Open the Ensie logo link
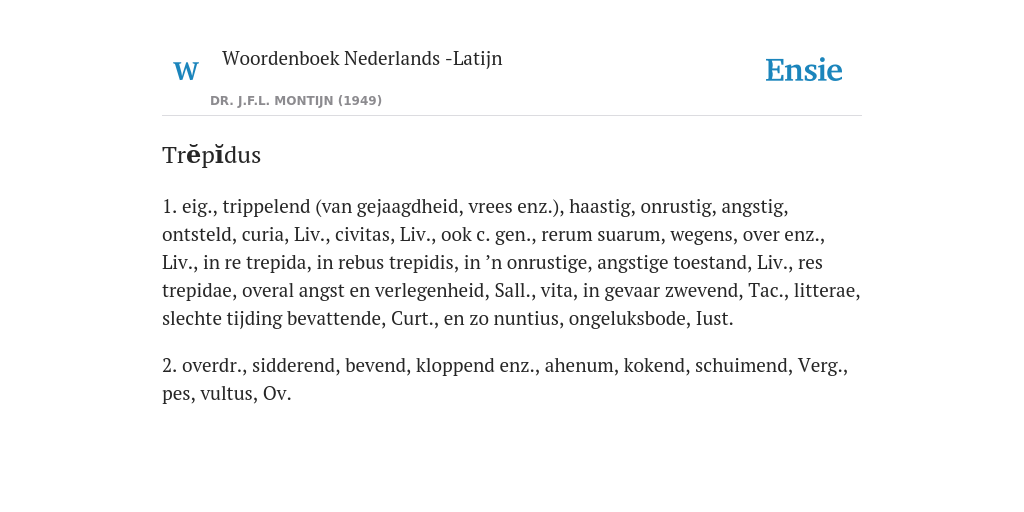The image size is (1024, 512). (x=803, y=70)
